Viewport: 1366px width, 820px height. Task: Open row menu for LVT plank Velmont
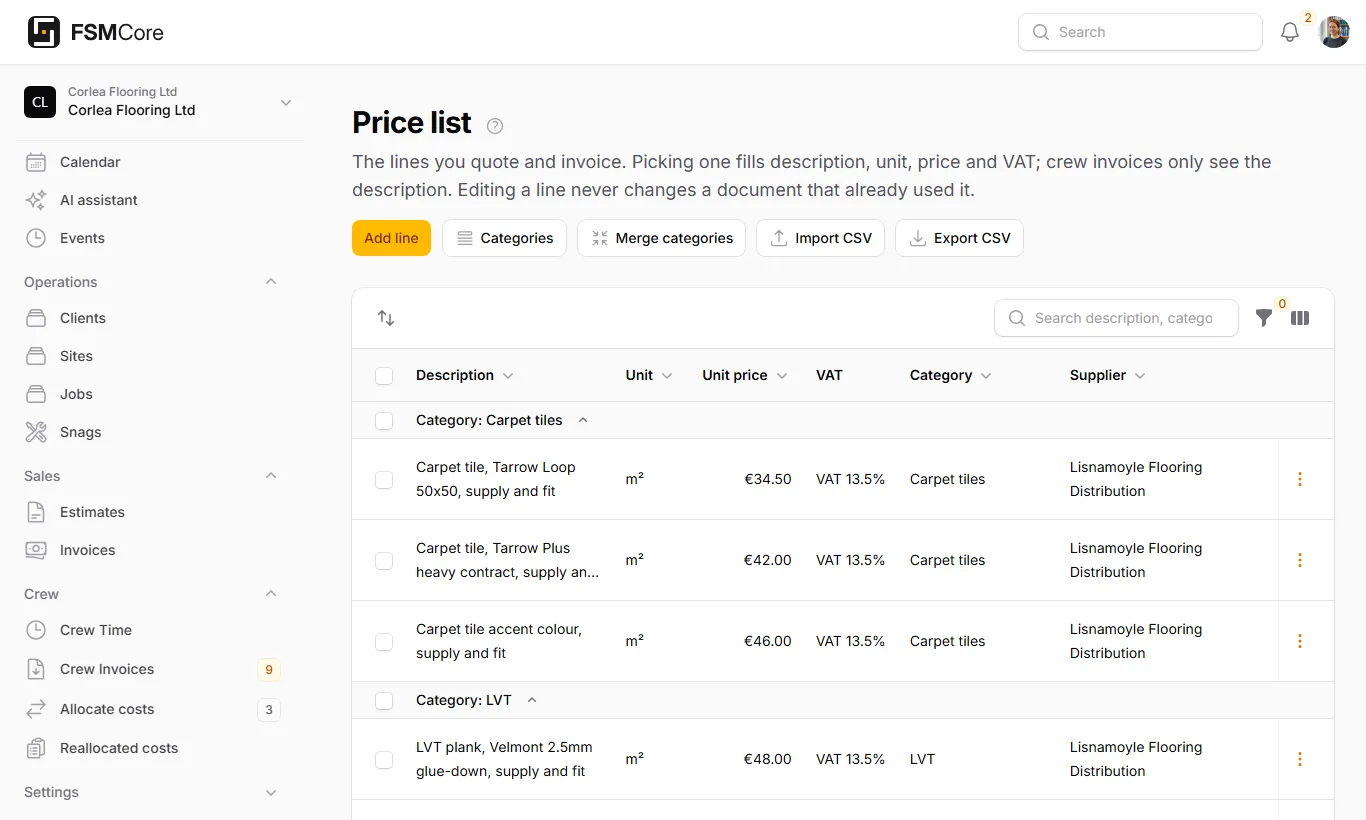[1300, 759]
